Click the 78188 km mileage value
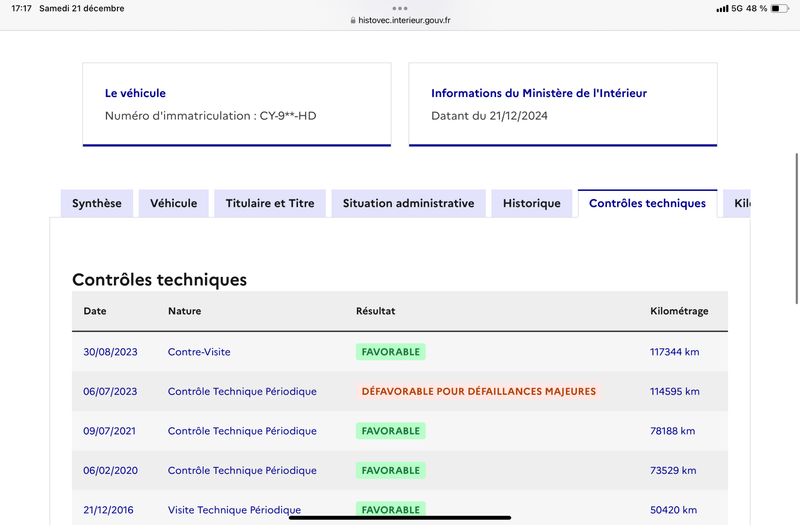This screenshot has width=800, height=525. coord(672,431)
